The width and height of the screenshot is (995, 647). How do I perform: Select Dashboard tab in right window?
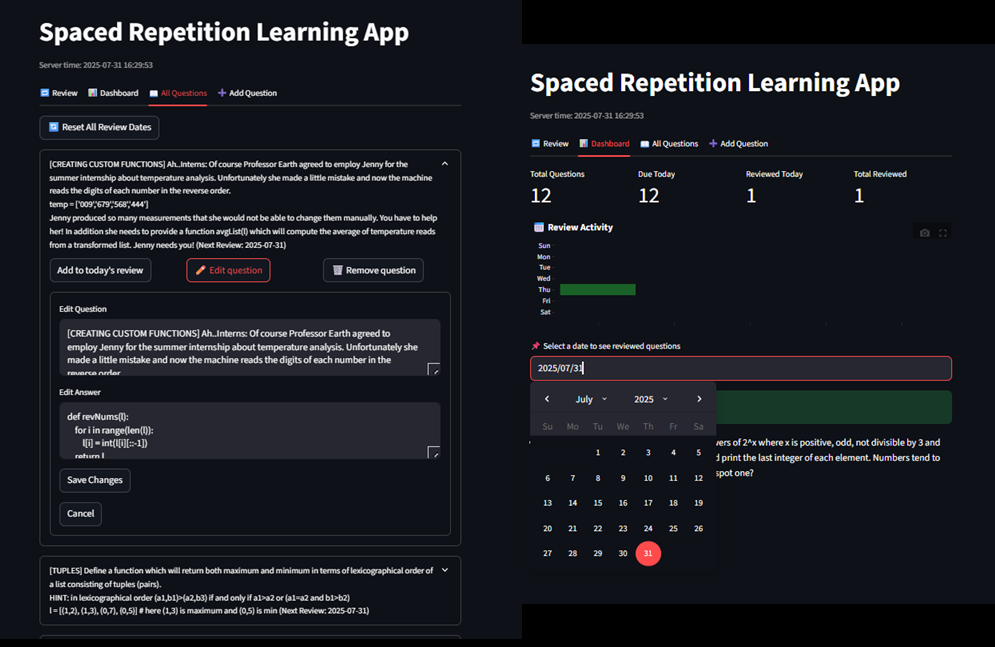pyautogui.click(x=604, y=143)
